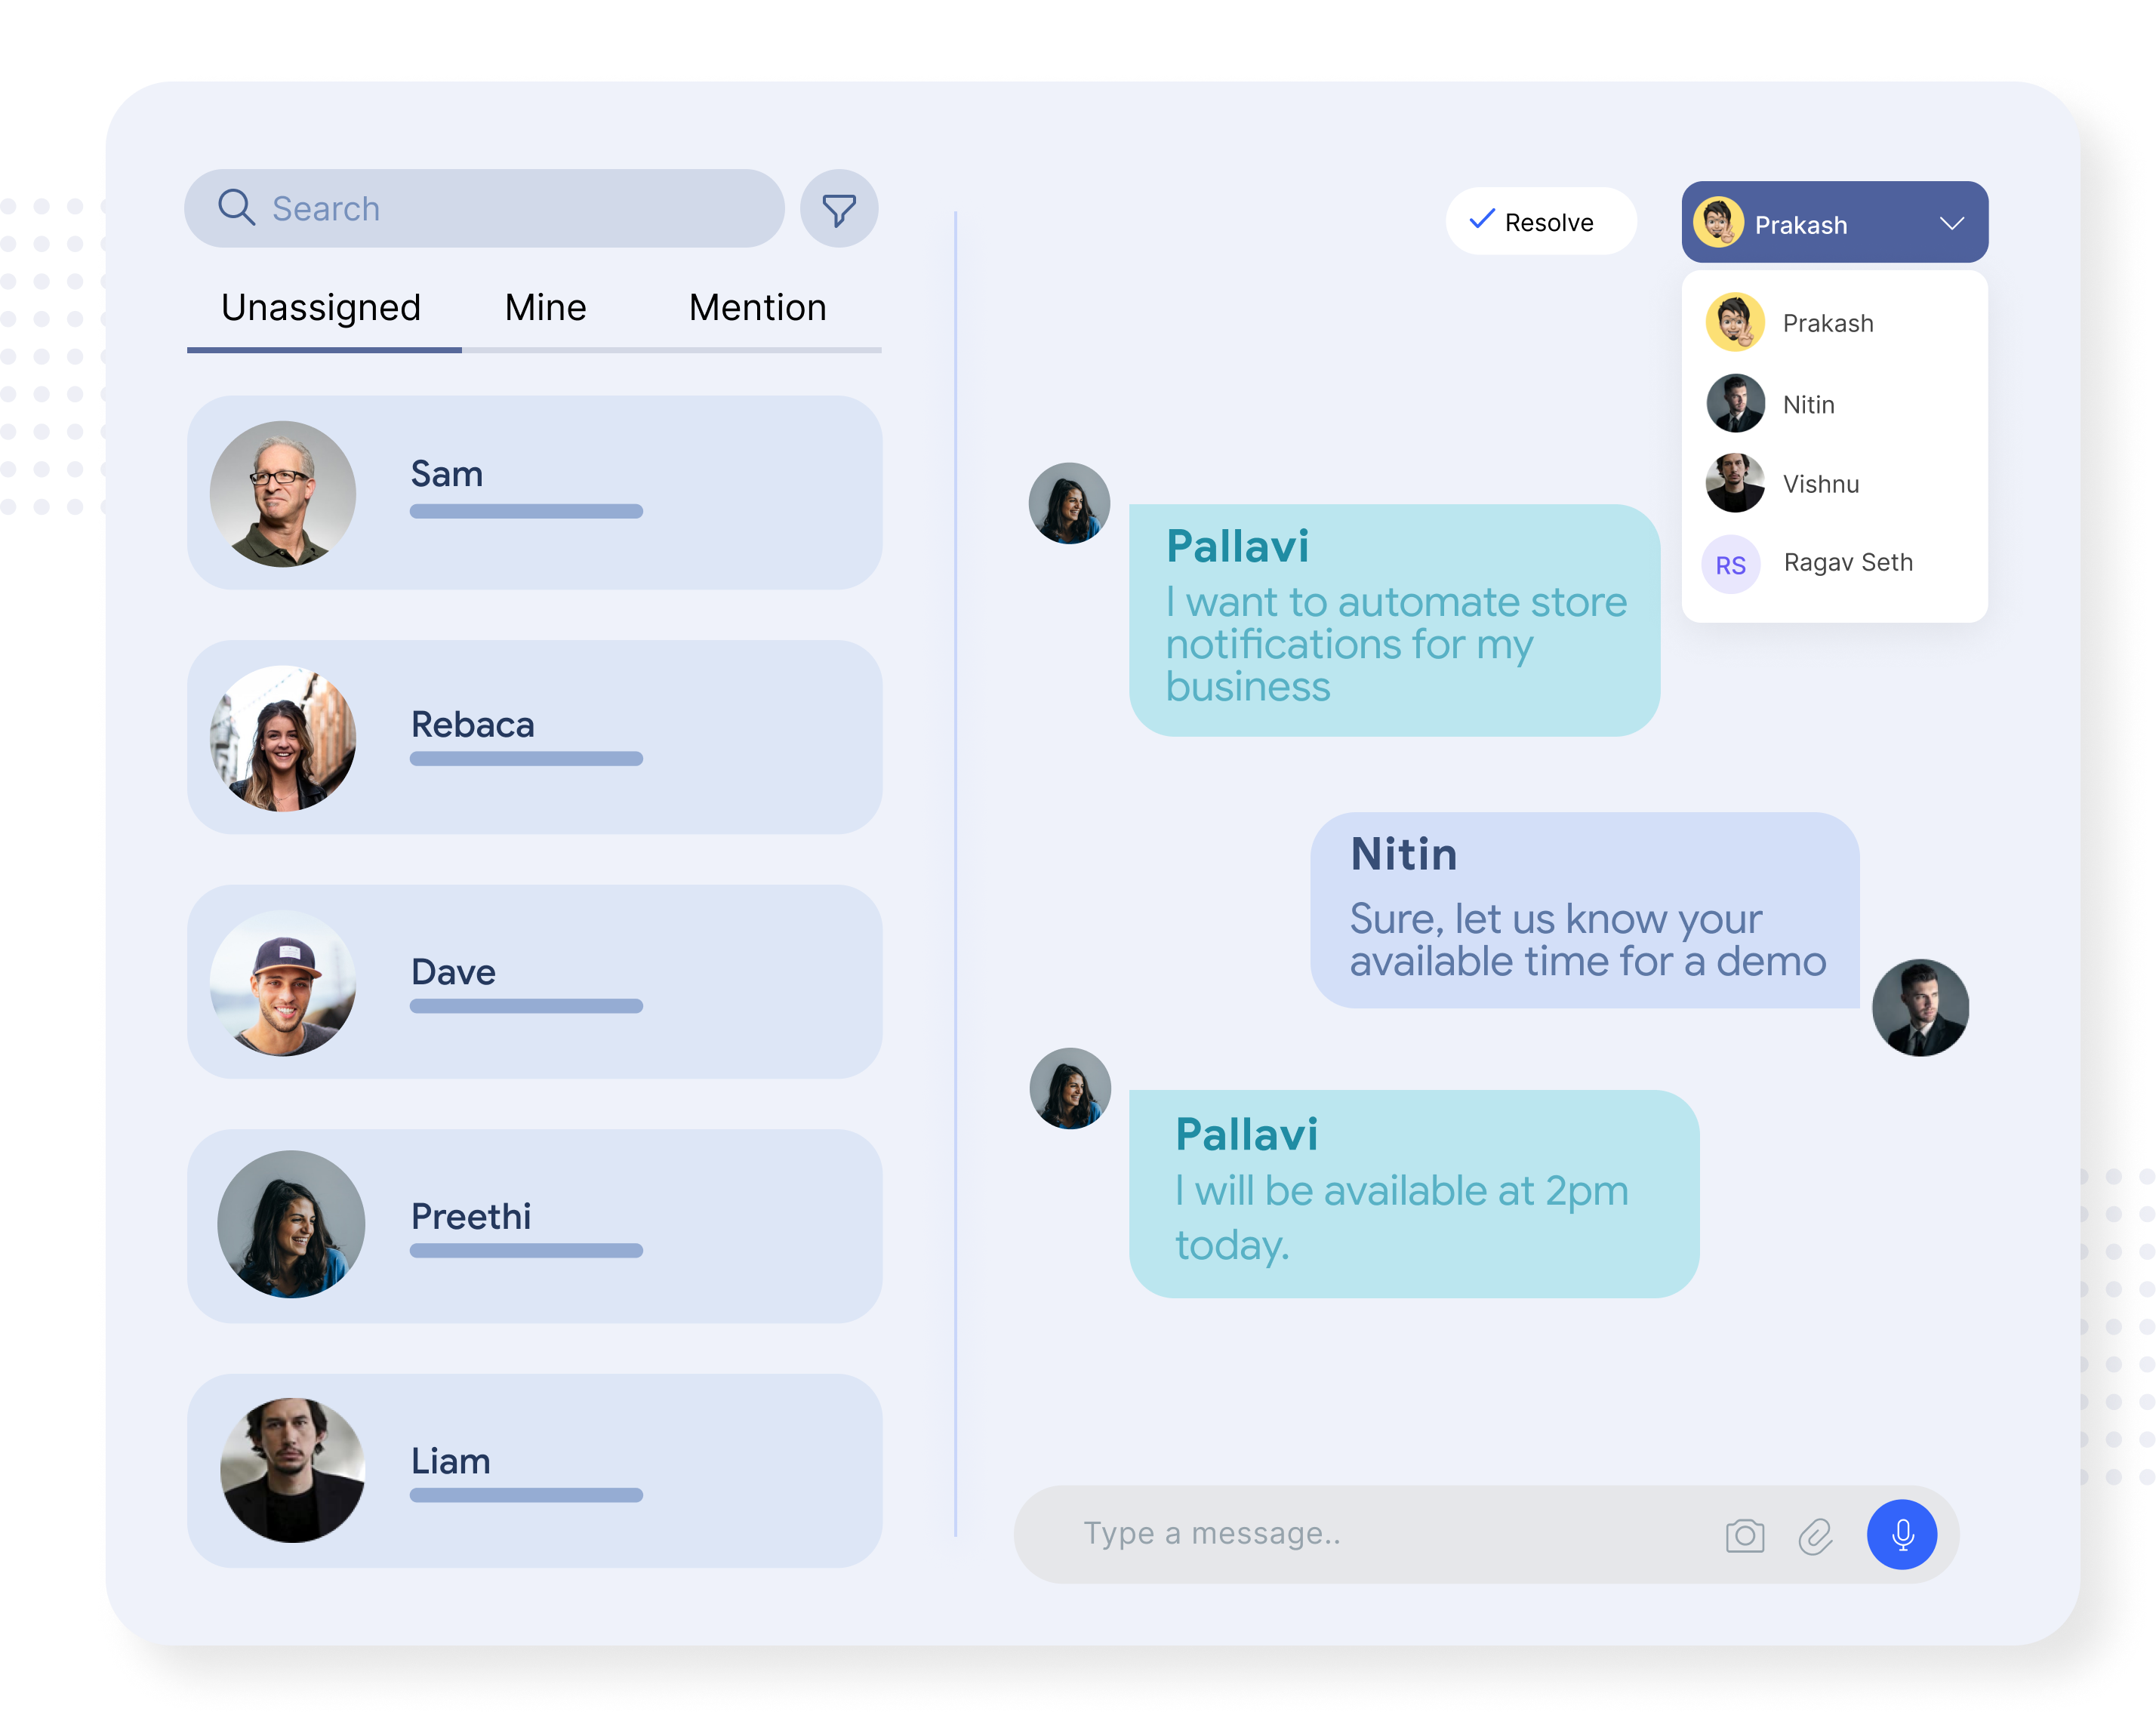The width and height of the screenshot is (2156, 1721).
Task: Click the search magnifier icon
Action: (237, 207)
